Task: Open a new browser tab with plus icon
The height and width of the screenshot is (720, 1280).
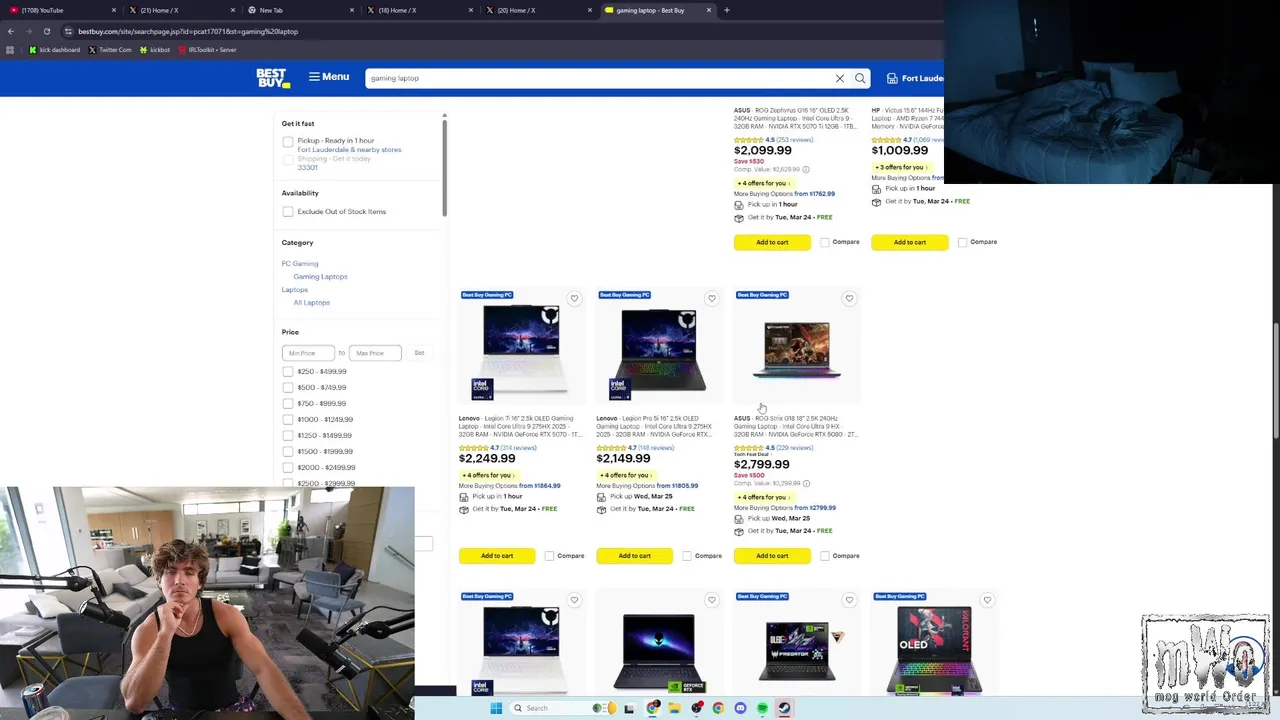Action: pyautogui.click(x=727, y=10)
